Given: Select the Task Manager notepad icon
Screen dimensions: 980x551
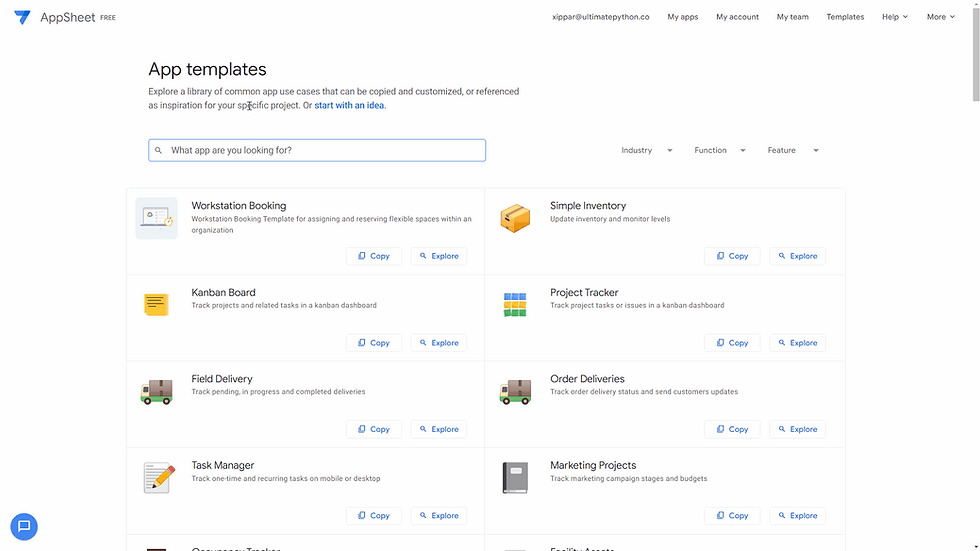Looking at the screenshot, I should coord(159,478).
